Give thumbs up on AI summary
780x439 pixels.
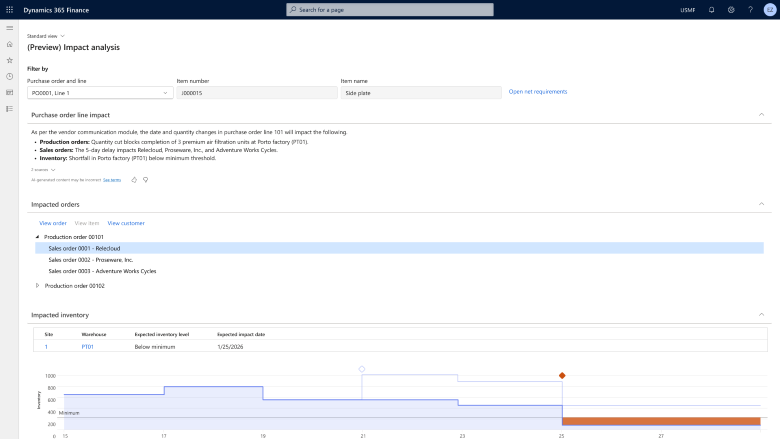click(x=134, y=180)
